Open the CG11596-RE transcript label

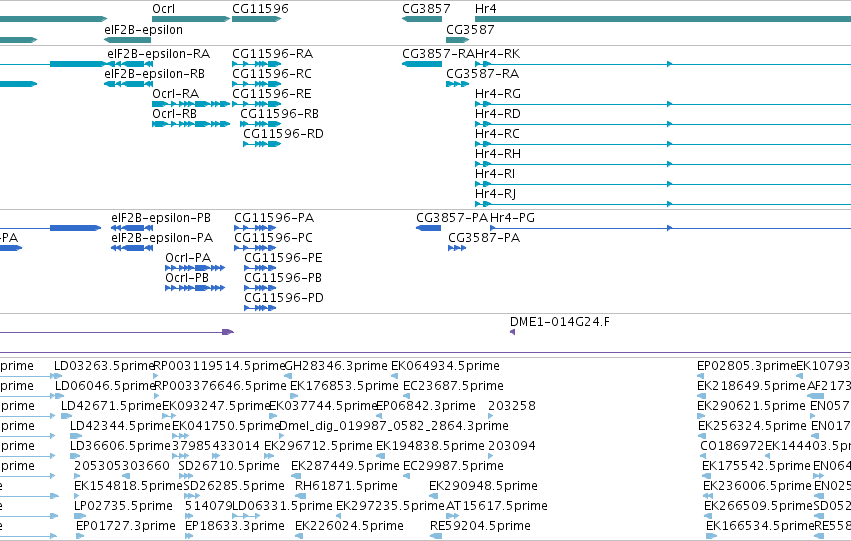272,94
